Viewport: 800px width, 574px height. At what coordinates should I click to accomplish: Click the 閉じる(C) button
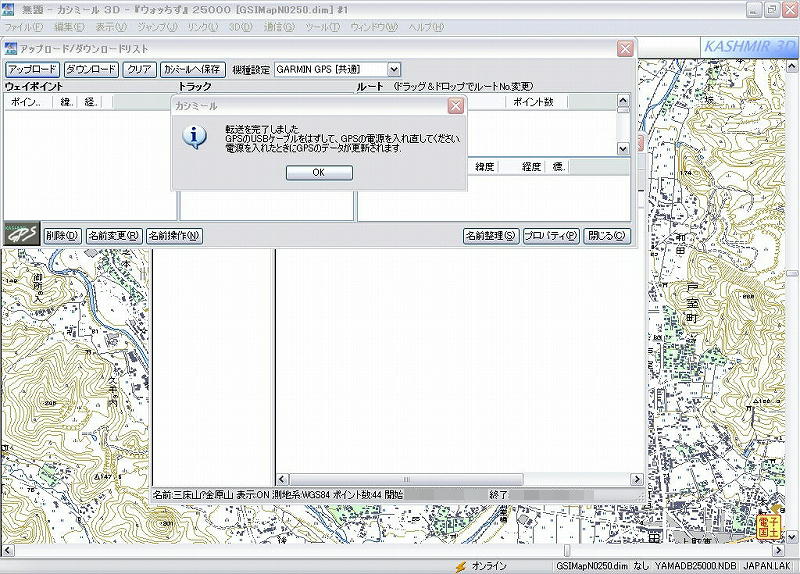607,236
